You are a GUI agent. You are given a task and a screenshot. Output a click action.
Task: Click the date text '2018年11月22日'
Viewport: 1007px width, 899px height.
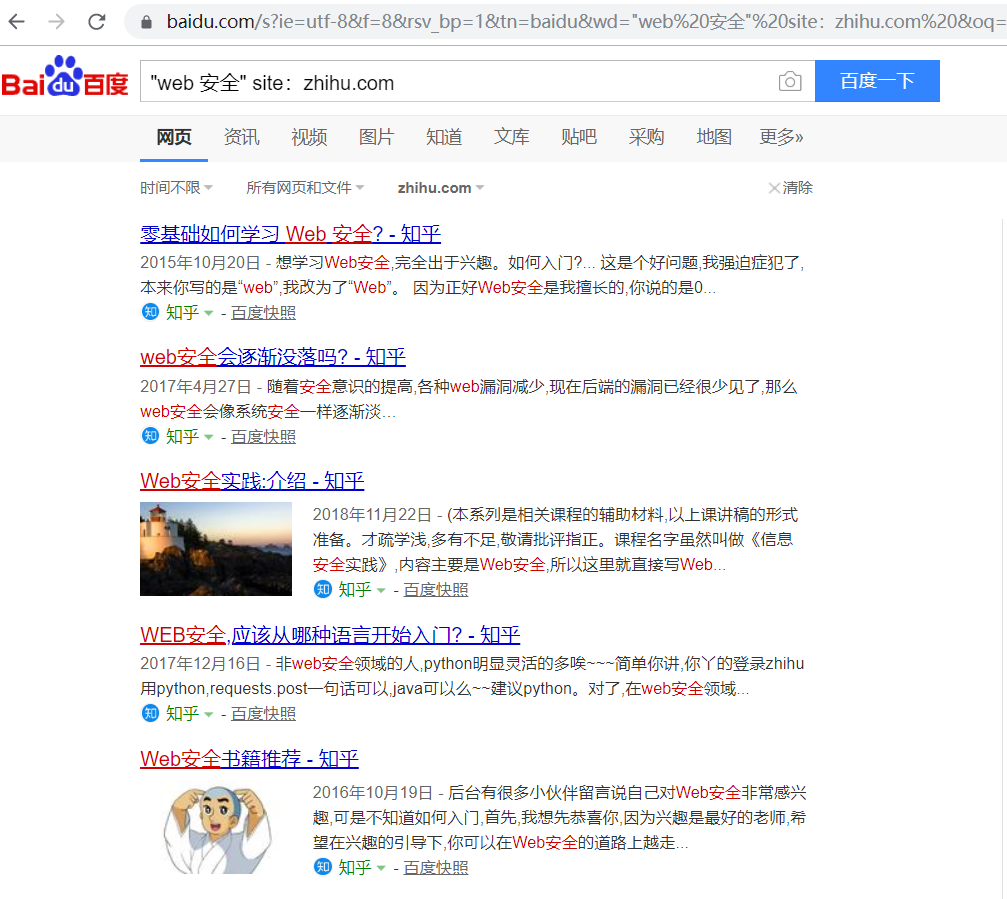[x=372, y=515]
